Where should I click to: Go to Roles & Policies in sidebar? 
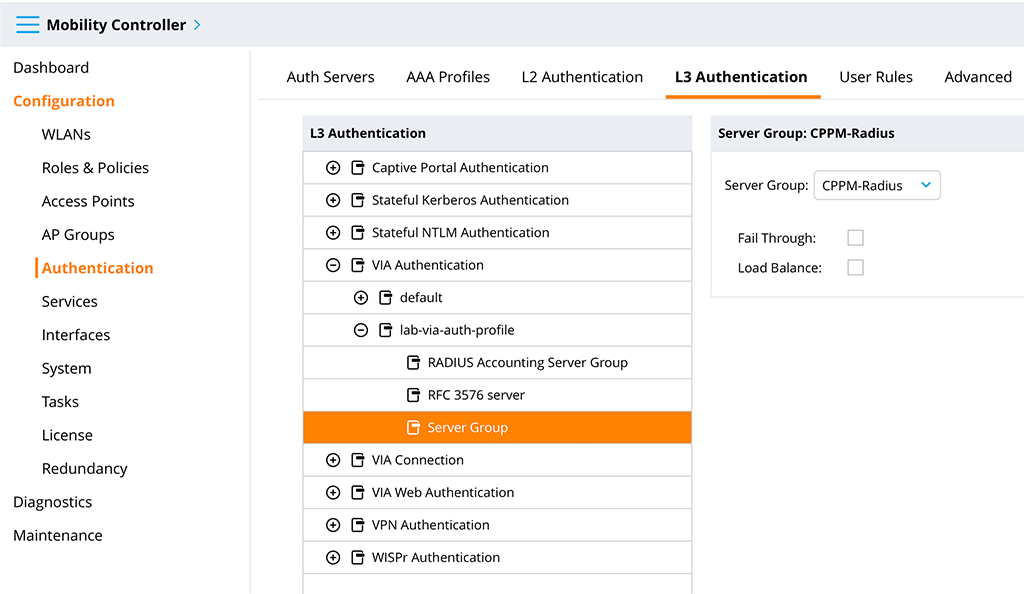click(x=95, y=168)
